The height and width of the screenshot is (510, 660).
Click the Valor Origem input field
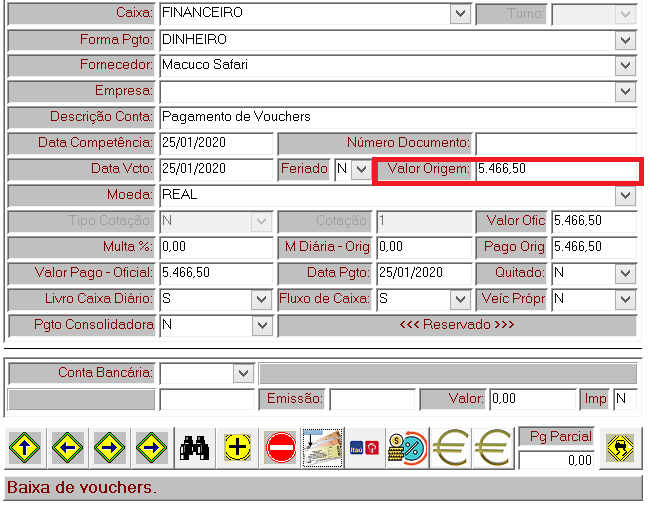click(555, 169)
